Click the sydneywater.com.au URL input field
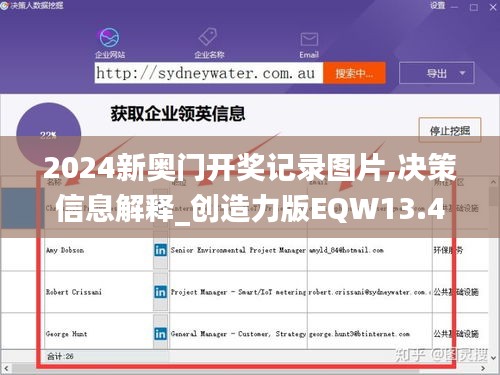The height and width of the screenshot is (375, 500). point(209,73)
